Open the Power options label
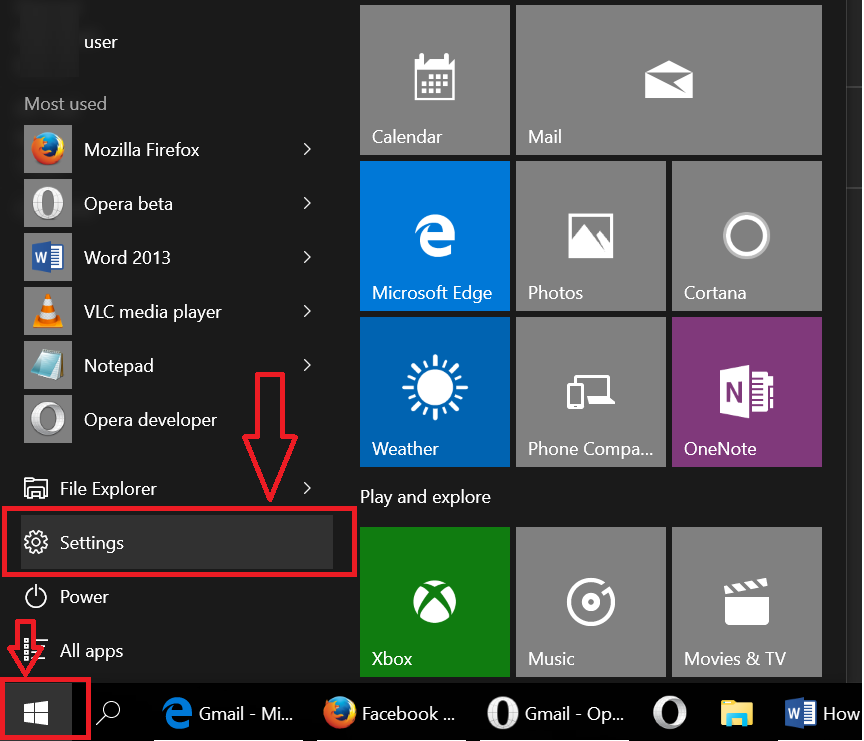This screenshot has width=864, height=741. point(84,597)
